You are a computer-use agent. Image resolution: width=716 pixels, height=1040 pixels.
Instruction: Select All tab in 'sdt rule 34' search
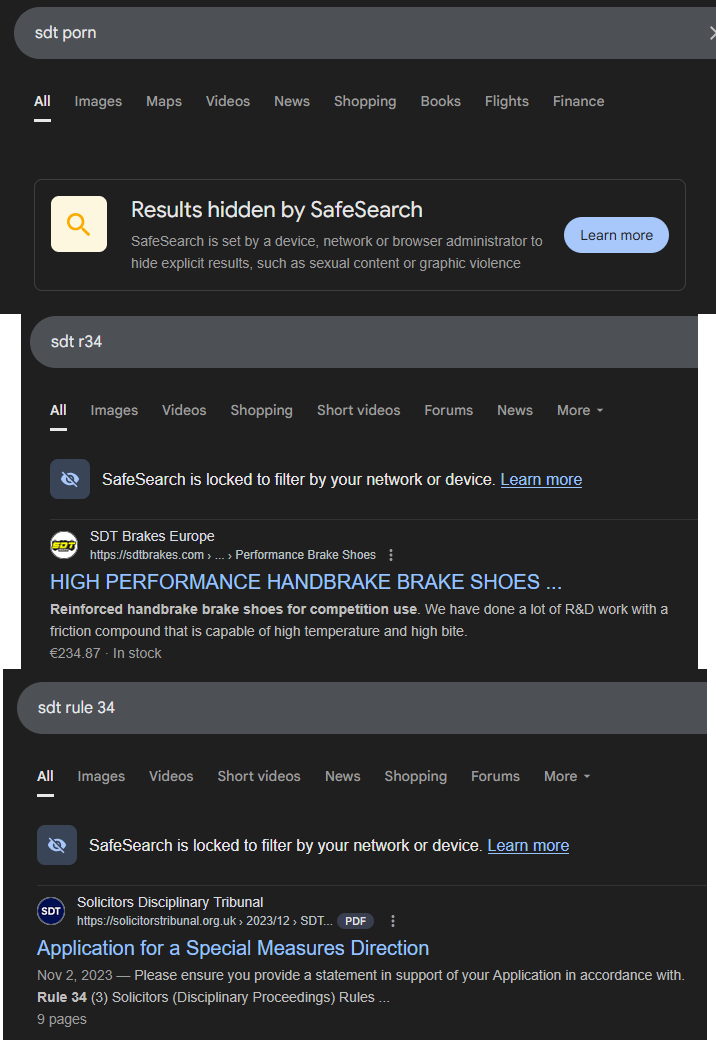(45, 776)
